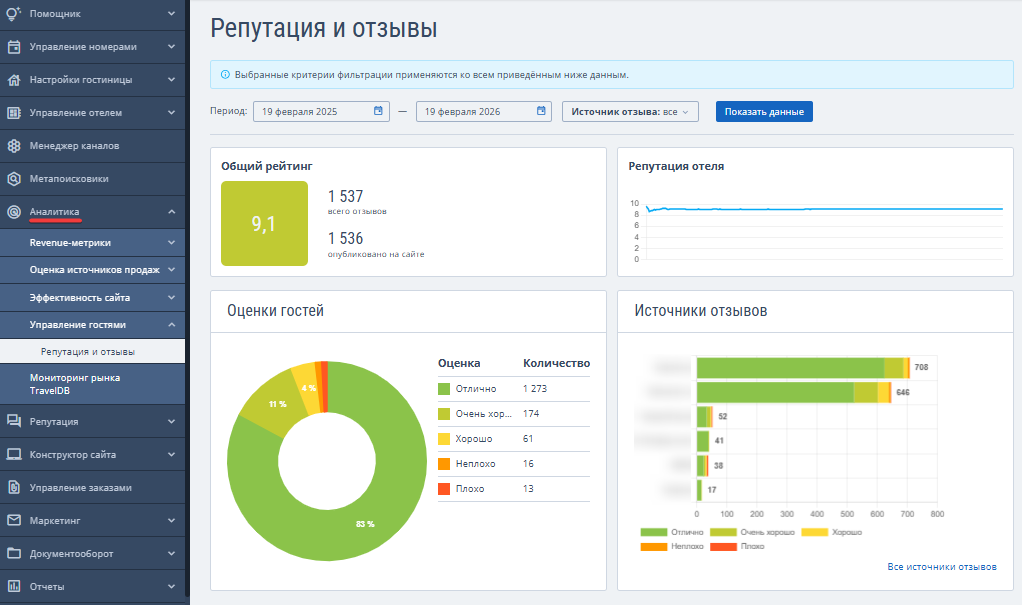1022x605 pixels.
Task: Click the Менеджер каналов icon
Action: point(14,146)
